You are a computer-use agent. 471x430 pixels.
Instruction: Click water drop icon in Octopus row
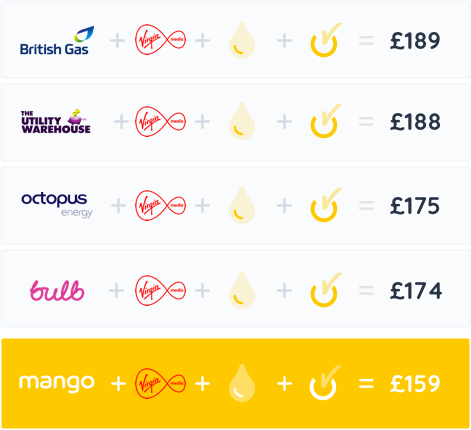242,205
